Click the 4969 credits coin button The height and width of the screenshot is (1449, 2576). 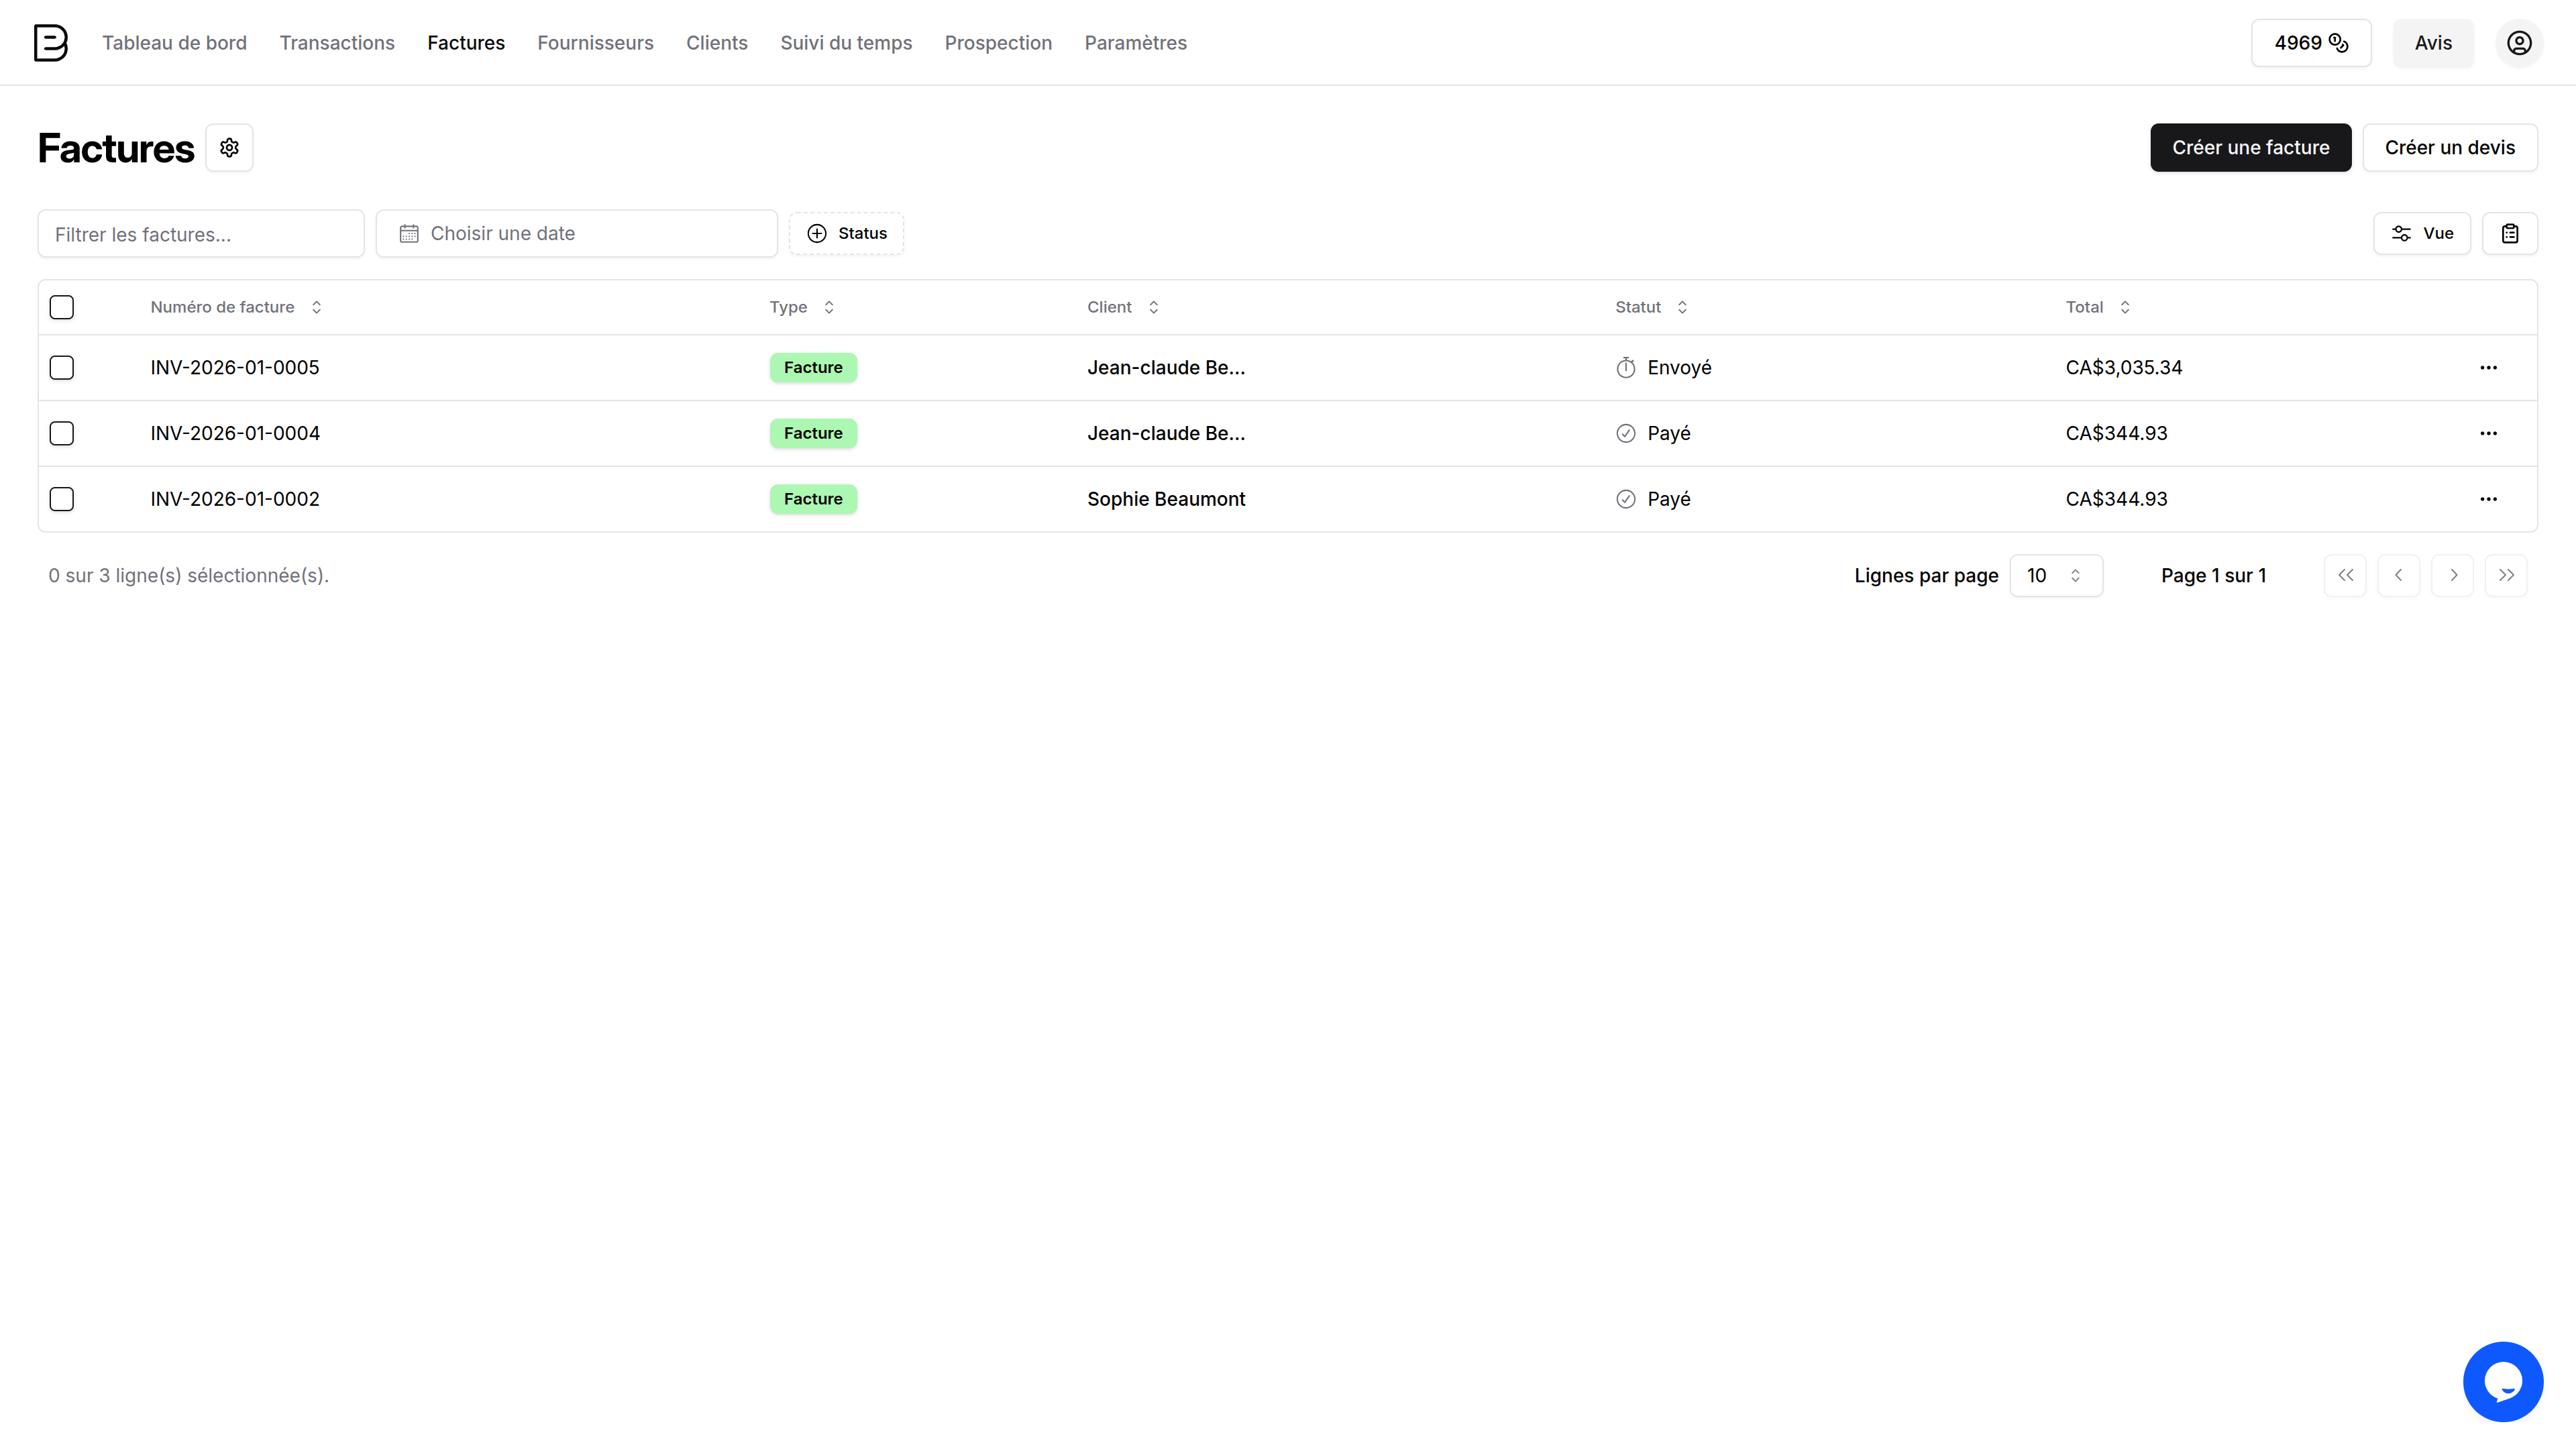point(2310,43)
